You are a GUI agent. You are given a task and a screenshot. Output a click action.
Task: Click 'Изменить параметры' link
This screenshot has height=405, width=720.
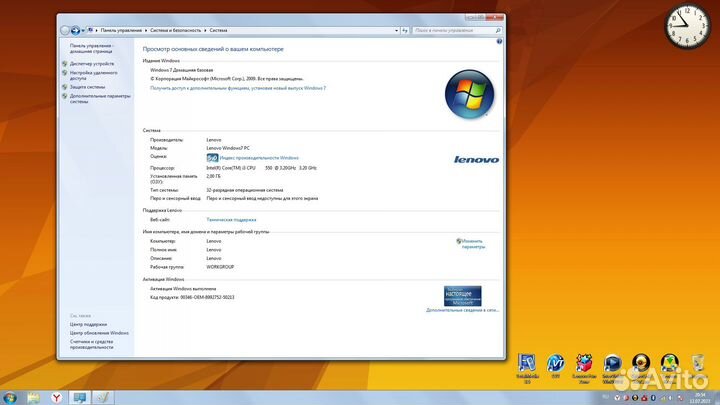pos(472,244)
